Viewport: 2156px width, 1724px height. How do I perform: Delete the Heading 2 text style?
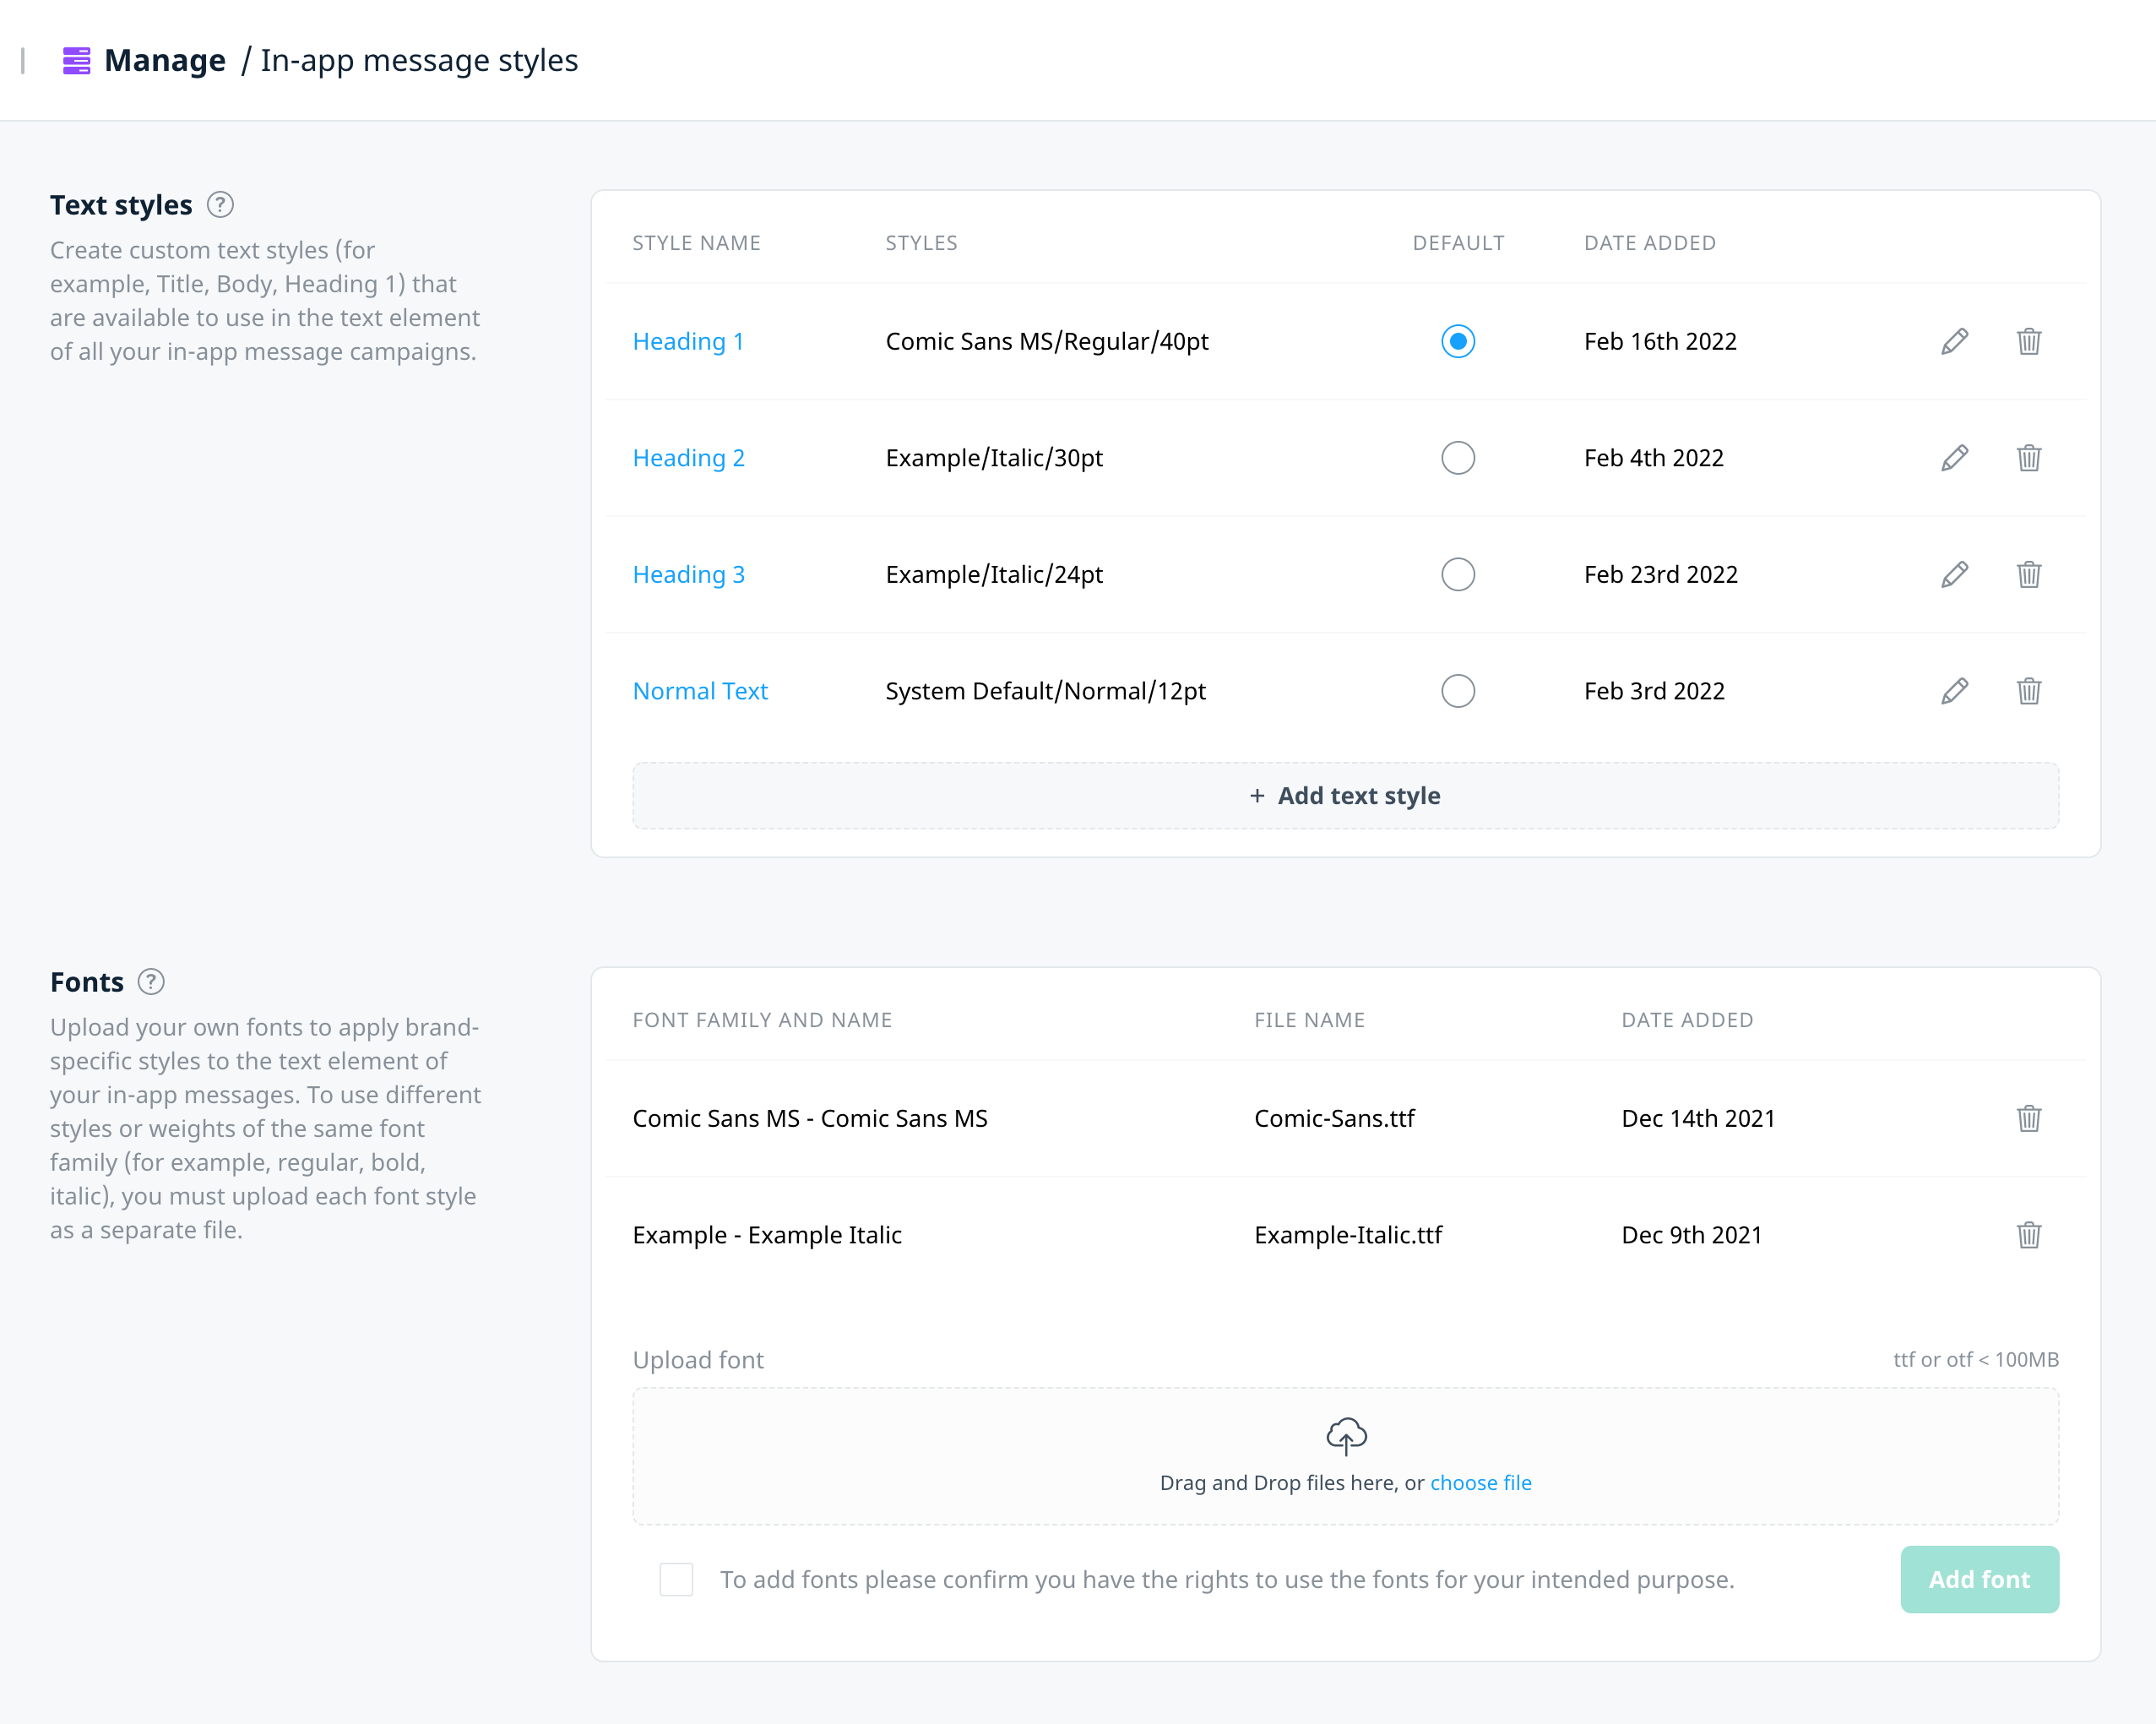coord(2029,458)
